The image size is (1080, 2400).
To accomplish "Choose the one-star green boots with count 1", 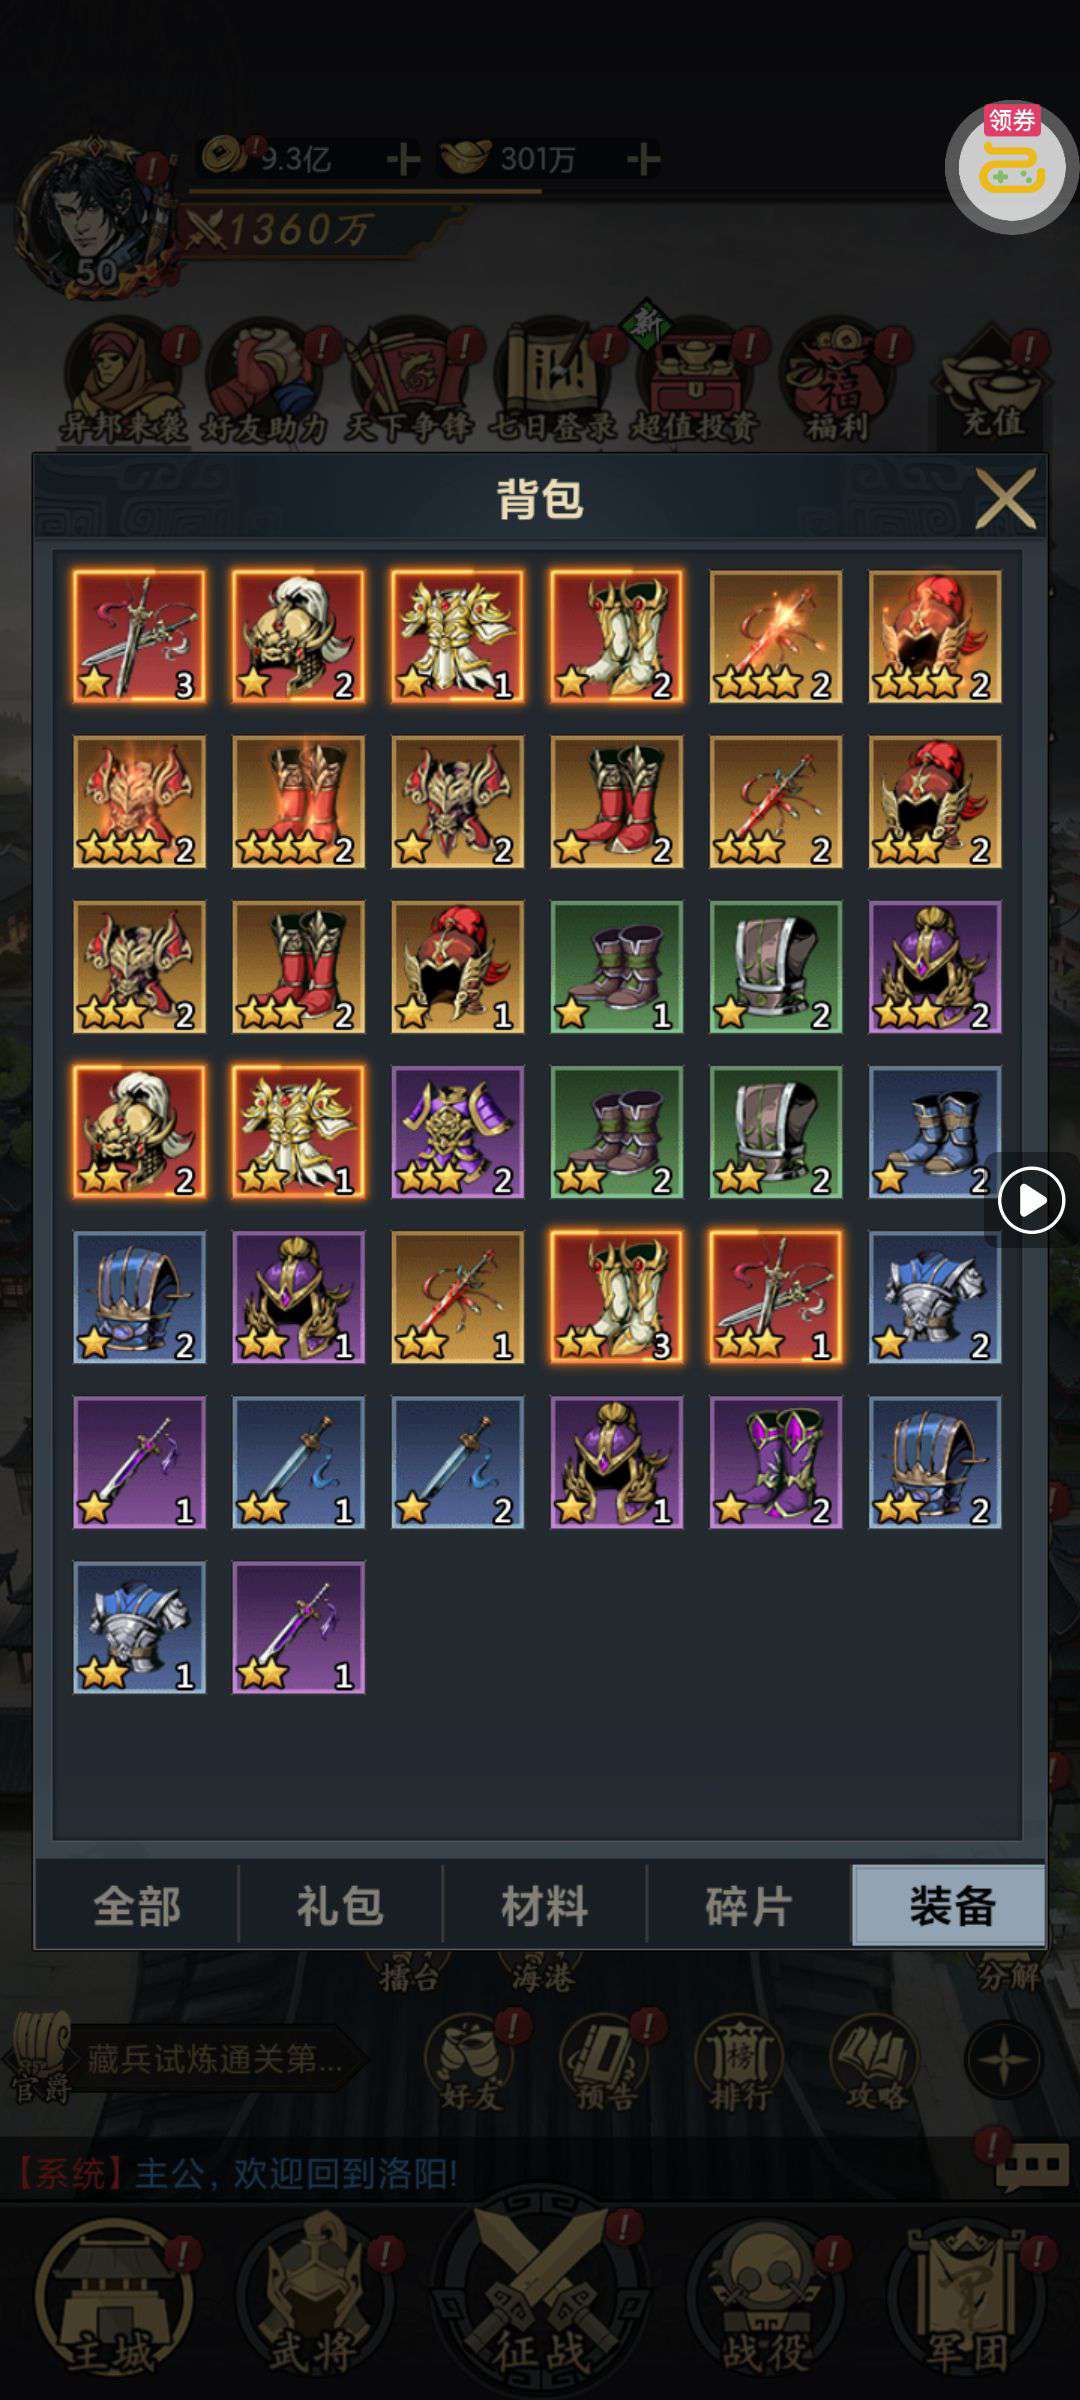I will point(616,967).
